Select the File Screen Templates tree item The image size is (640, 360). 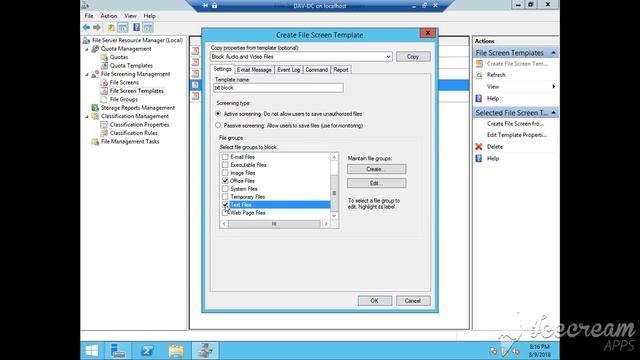point(136,91)
